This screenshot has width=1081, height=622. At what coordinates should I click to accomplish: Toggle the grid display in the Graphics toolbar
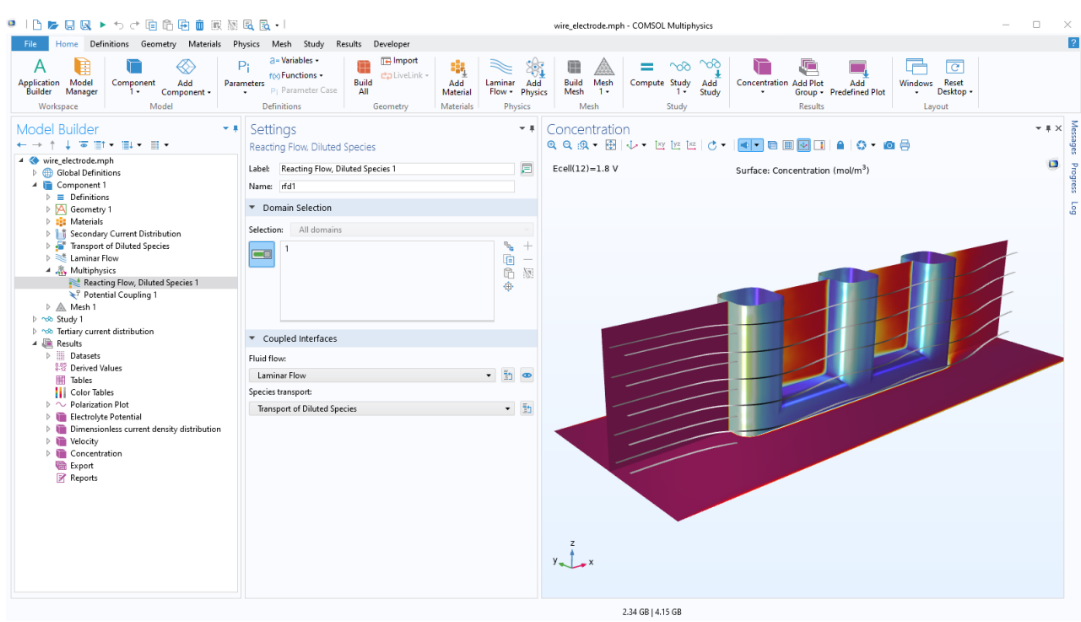tap(788, 146)
